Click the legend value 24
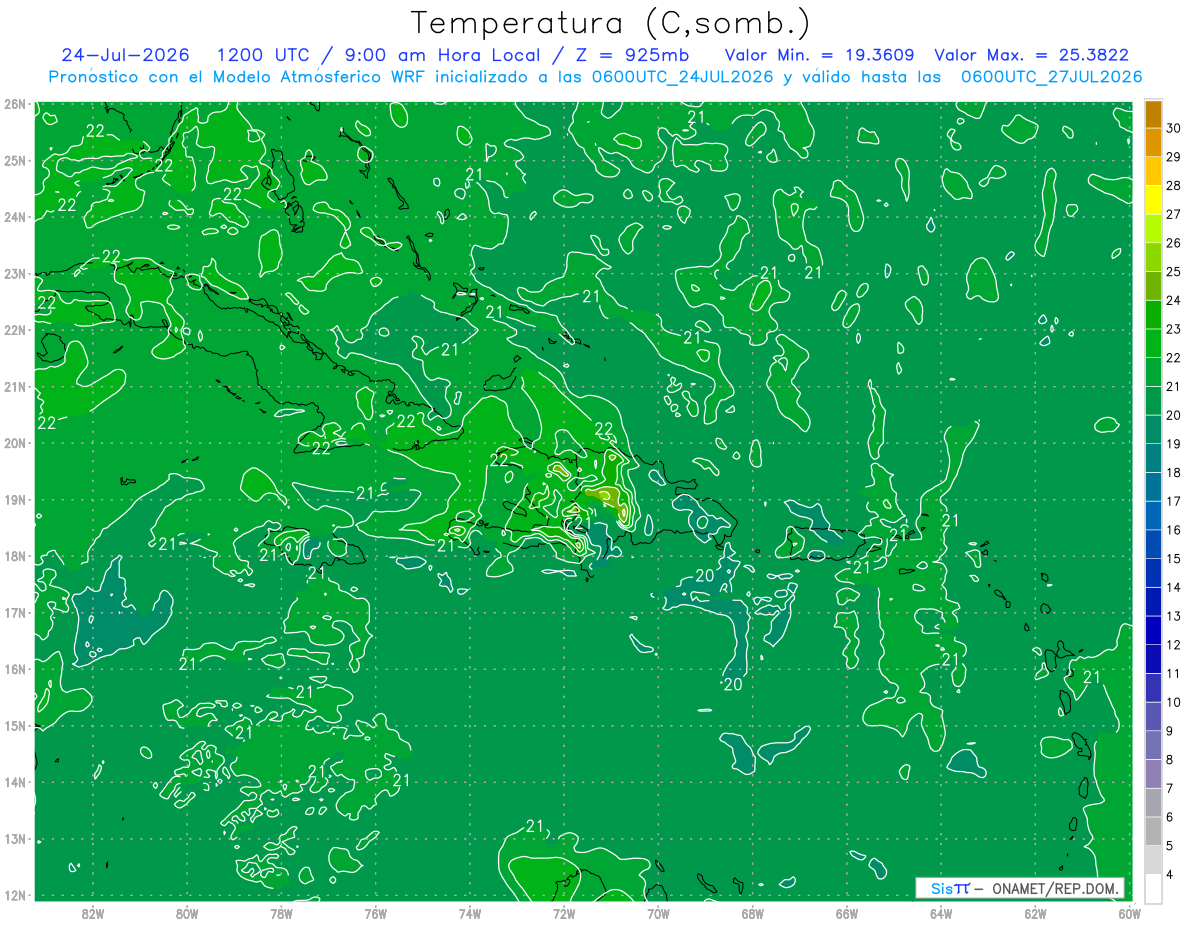Viewport: 1200px width, 927px height. click(1174, 300)
